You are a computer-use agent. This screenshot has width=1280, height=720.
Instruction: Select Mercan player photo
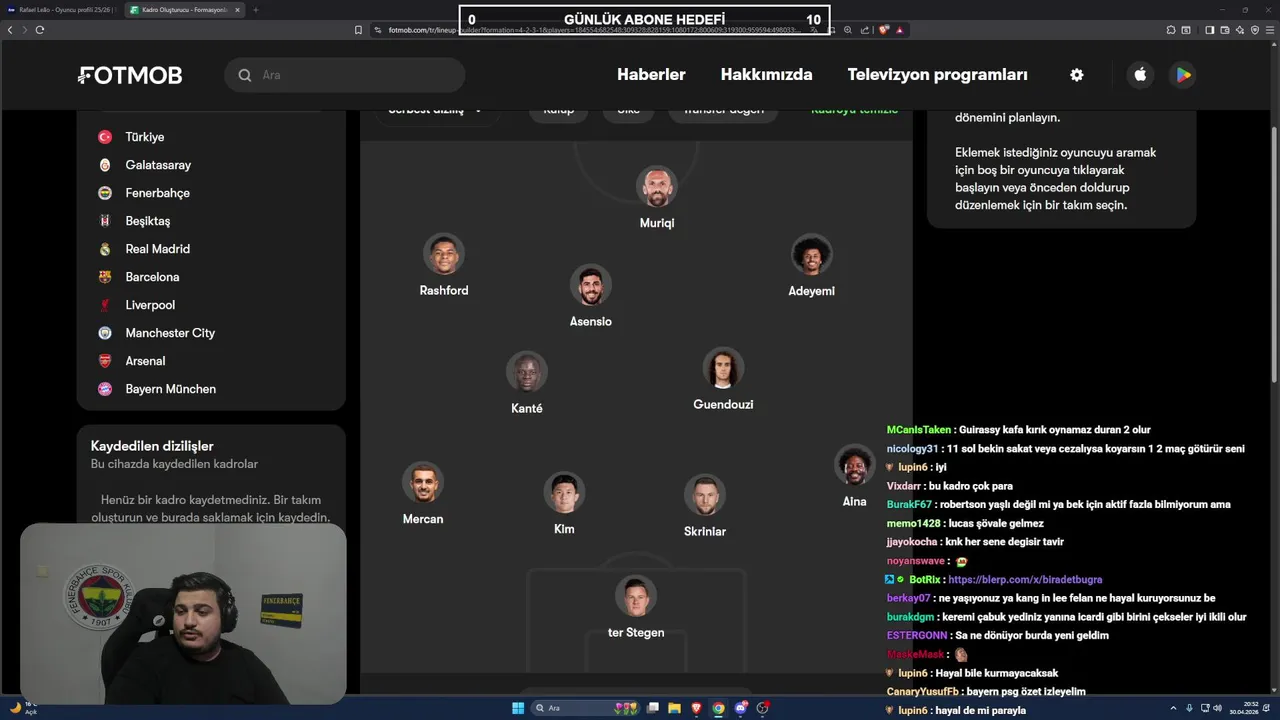point(423,482)
